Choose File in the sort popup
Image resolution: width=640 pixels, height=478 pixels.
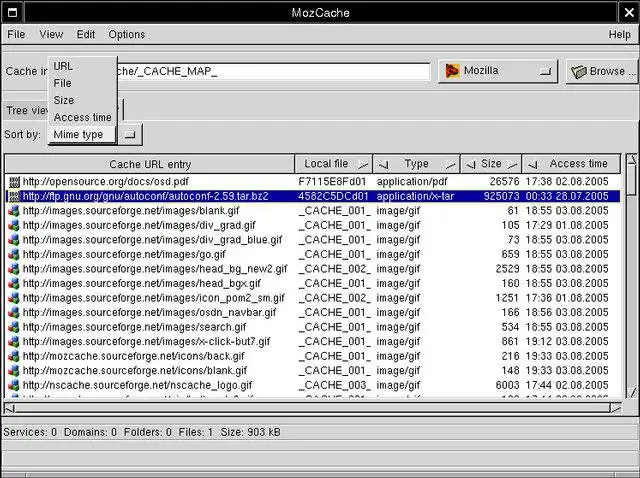tap(82, 83)
